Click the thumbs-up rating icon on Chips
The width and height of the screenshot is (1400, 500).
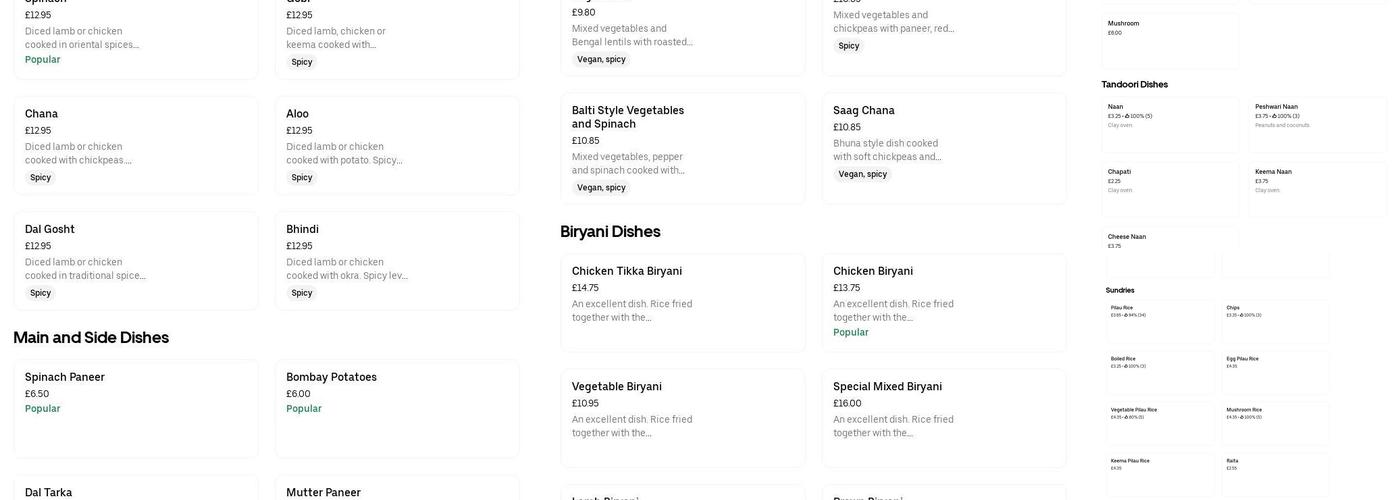coord(1242,315)
